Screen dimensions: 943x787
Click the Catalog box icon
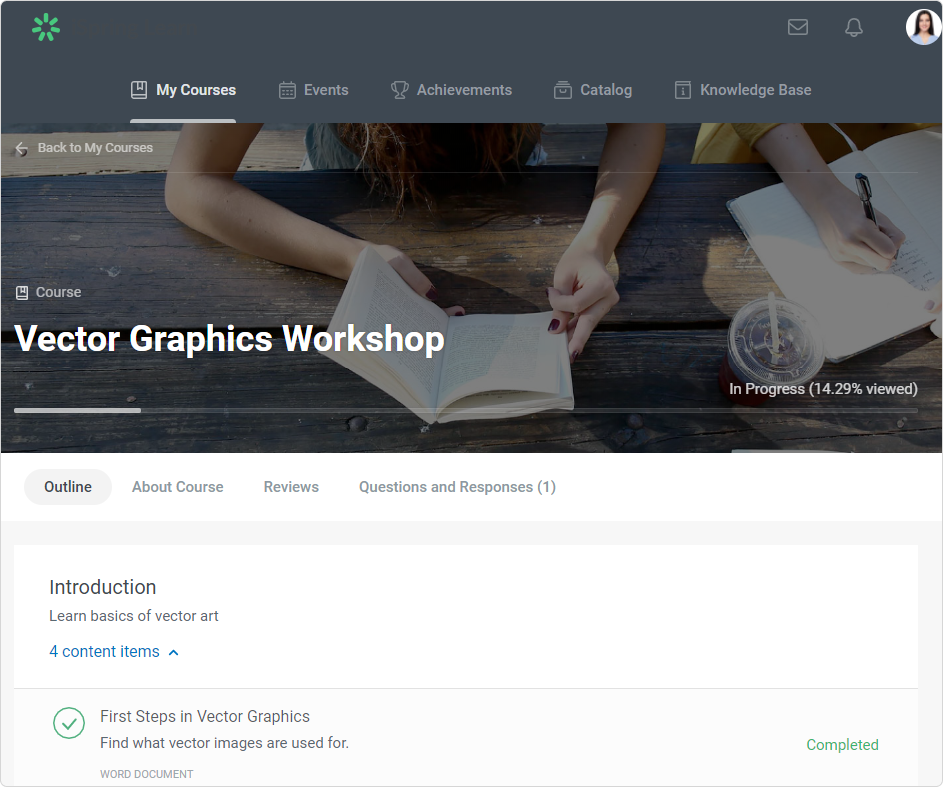point(563,90)
